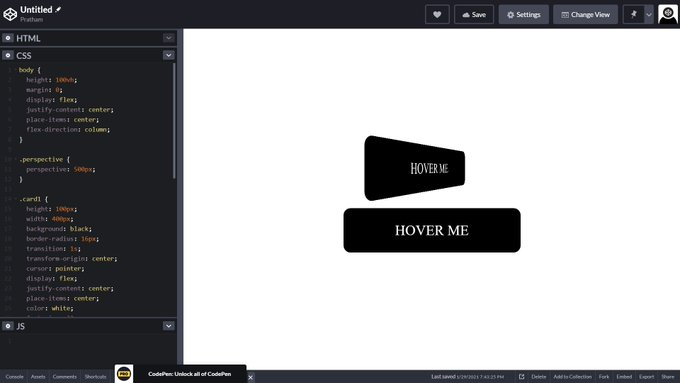Screen dimensions: 680x383
Task: Click the 'transition: 1s;' CSS line
Action: click(x=53, y=249)
